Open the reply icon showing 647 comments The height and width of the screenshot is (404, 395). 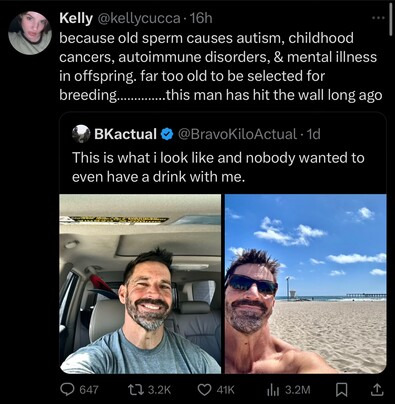pyautogui.click(x=67, y=389)
